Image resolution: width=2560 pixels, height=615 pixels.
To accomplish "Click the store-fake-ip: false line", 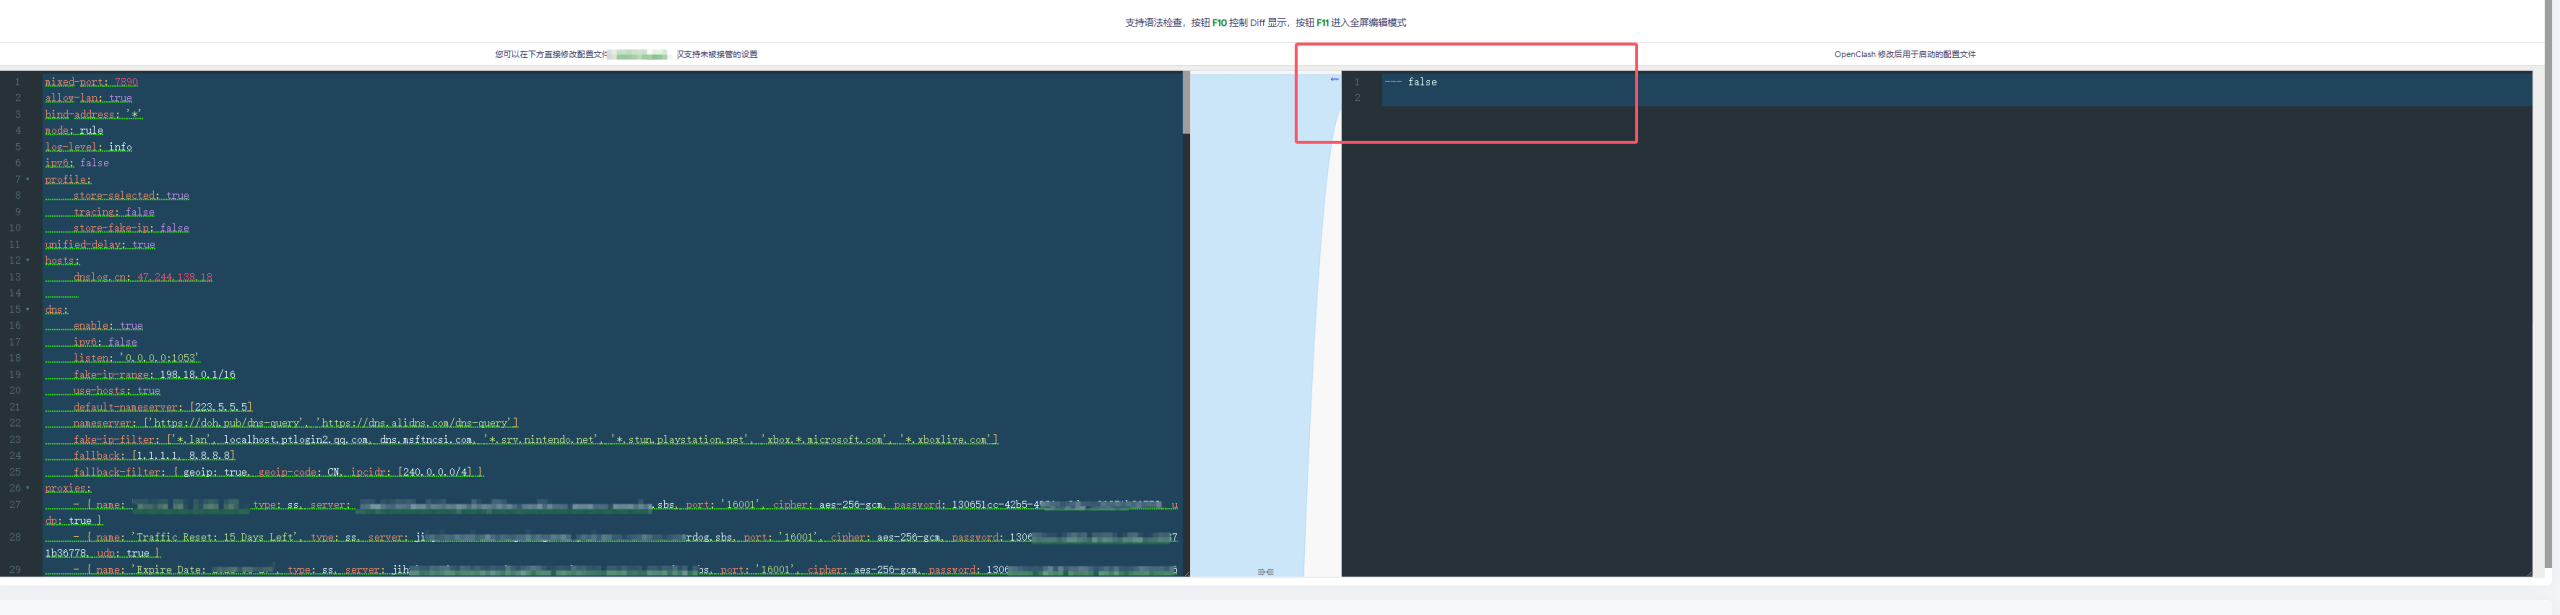I will tap(131, 228).
